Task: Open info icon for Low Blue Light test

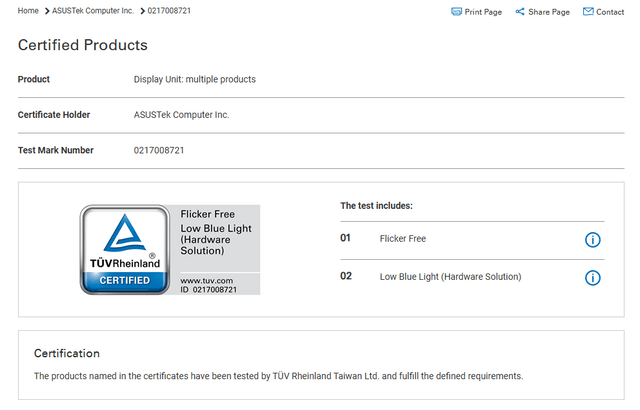Action: [593, 278]
